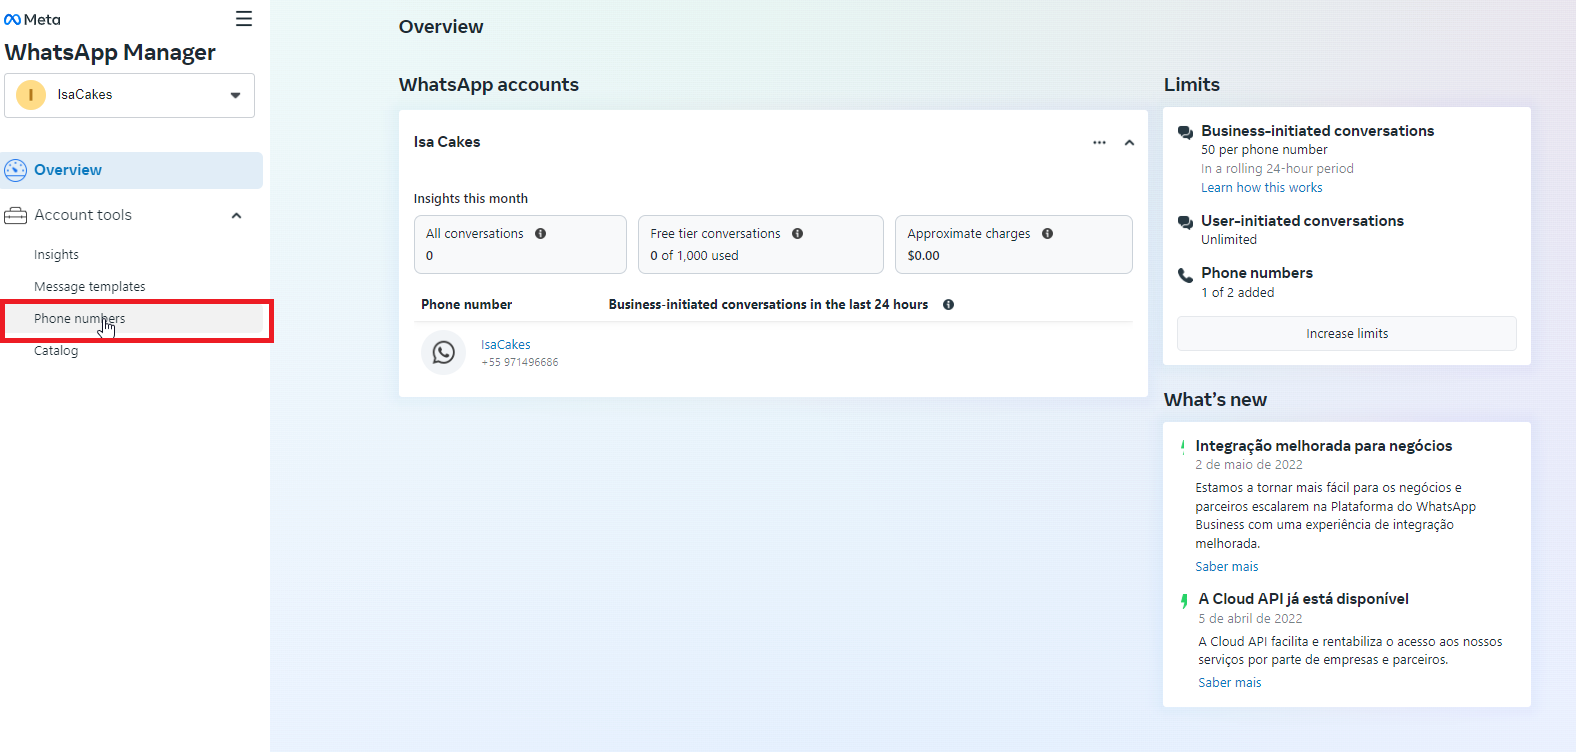The image size is (1576, 752).
Task: Click the 'Phone number' column header
Action: 467,304
